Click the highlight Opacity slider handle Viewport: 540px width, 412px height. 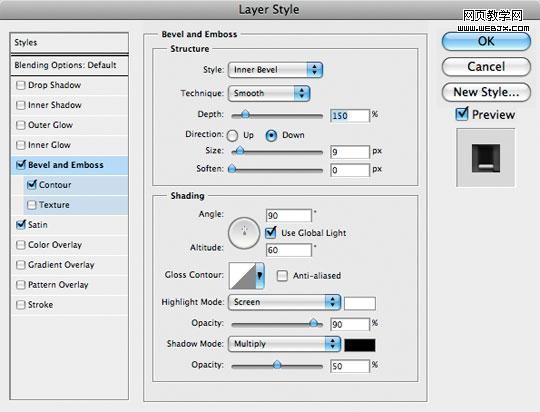(x=313, y=323)
